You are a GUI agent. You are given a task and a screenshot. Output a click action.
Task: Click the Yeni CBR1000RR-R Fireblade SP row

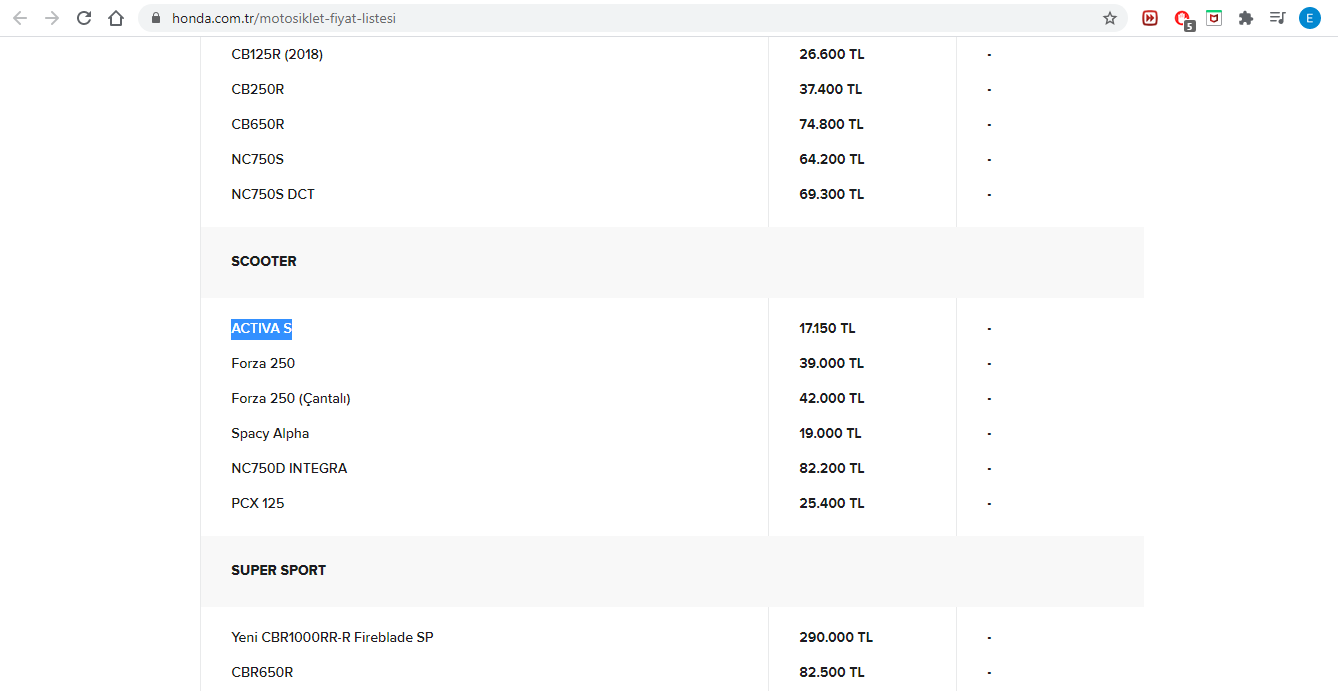[x=672, y=637]
